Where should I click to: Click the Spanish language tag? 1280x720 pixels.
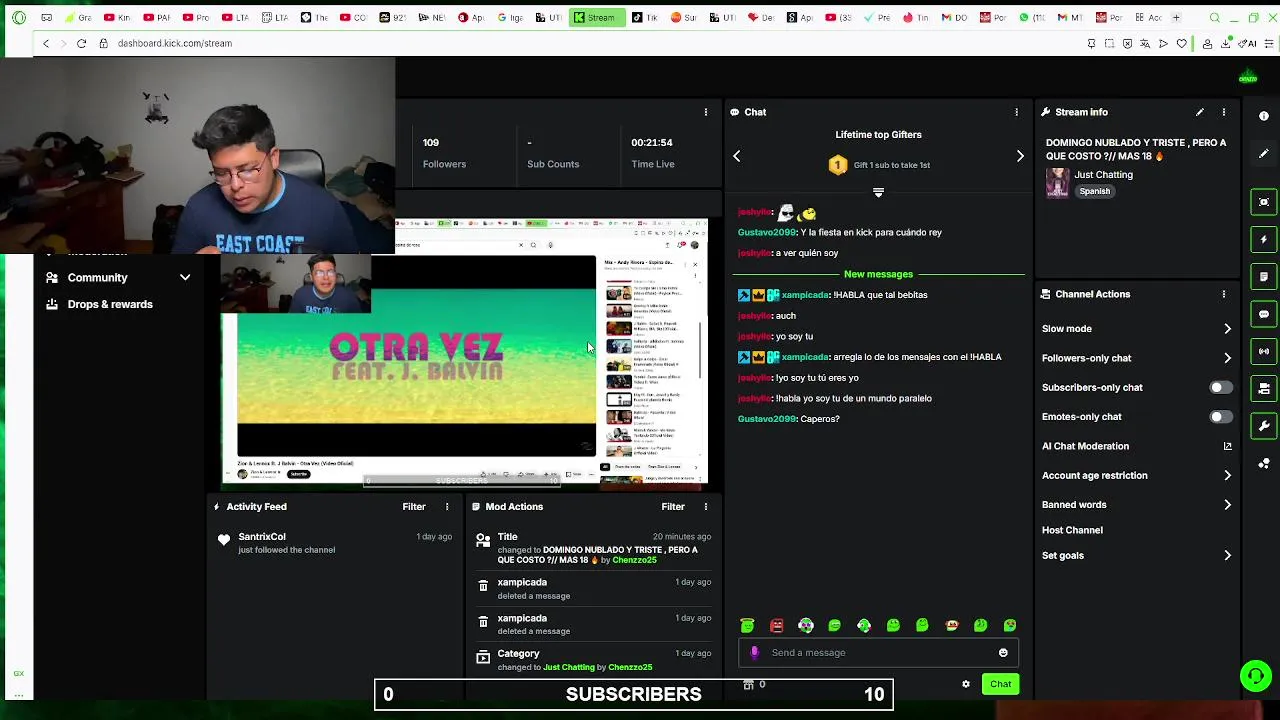tap(1094, 192)
